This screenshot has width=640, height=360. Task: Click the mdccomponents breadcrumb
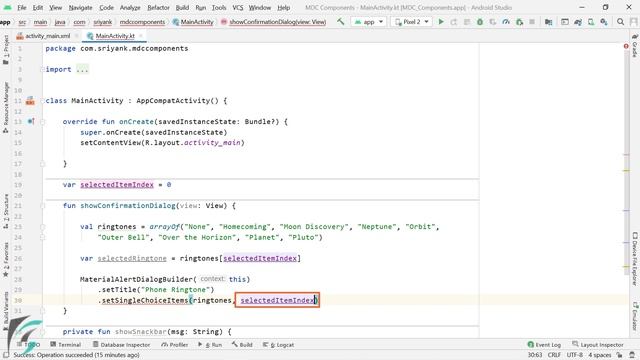(142, 22)
